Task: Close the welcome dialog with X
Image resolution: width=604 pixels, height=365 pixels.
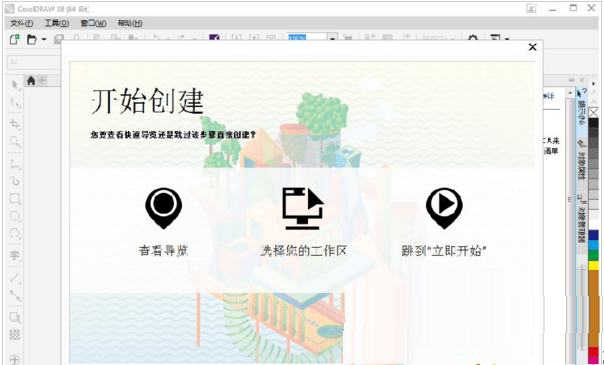Action: point(532,47)
